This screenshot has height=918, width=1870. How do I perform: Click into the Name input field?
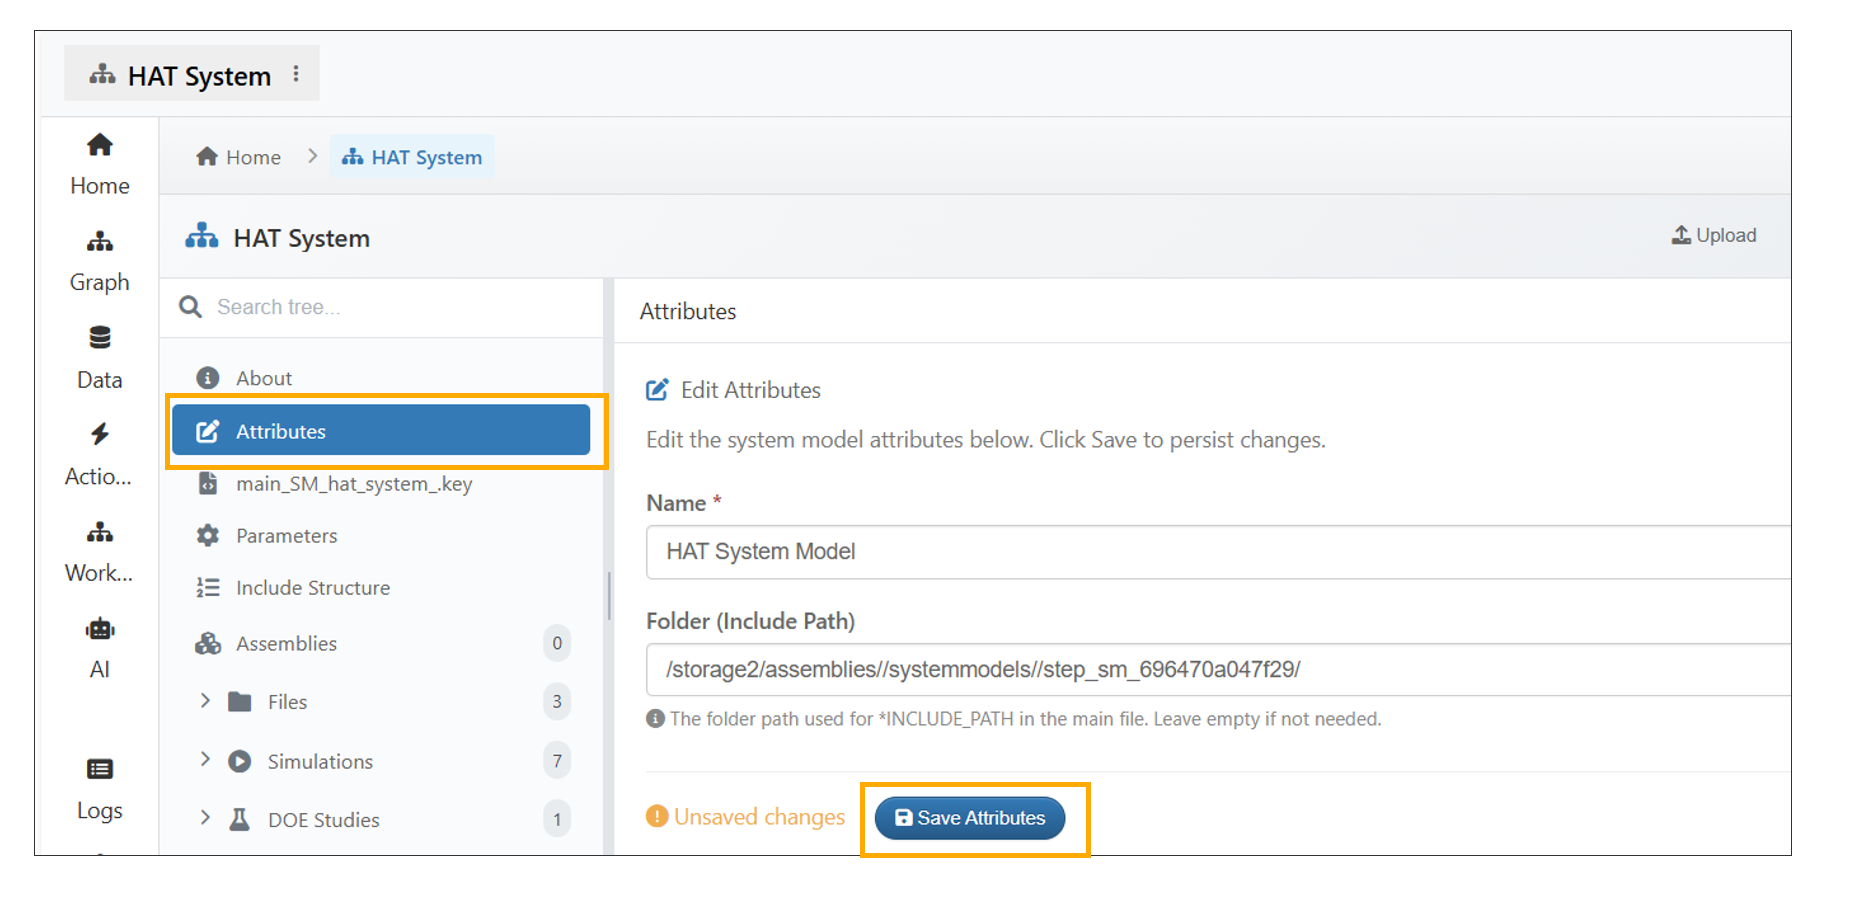click(1200, 552)
